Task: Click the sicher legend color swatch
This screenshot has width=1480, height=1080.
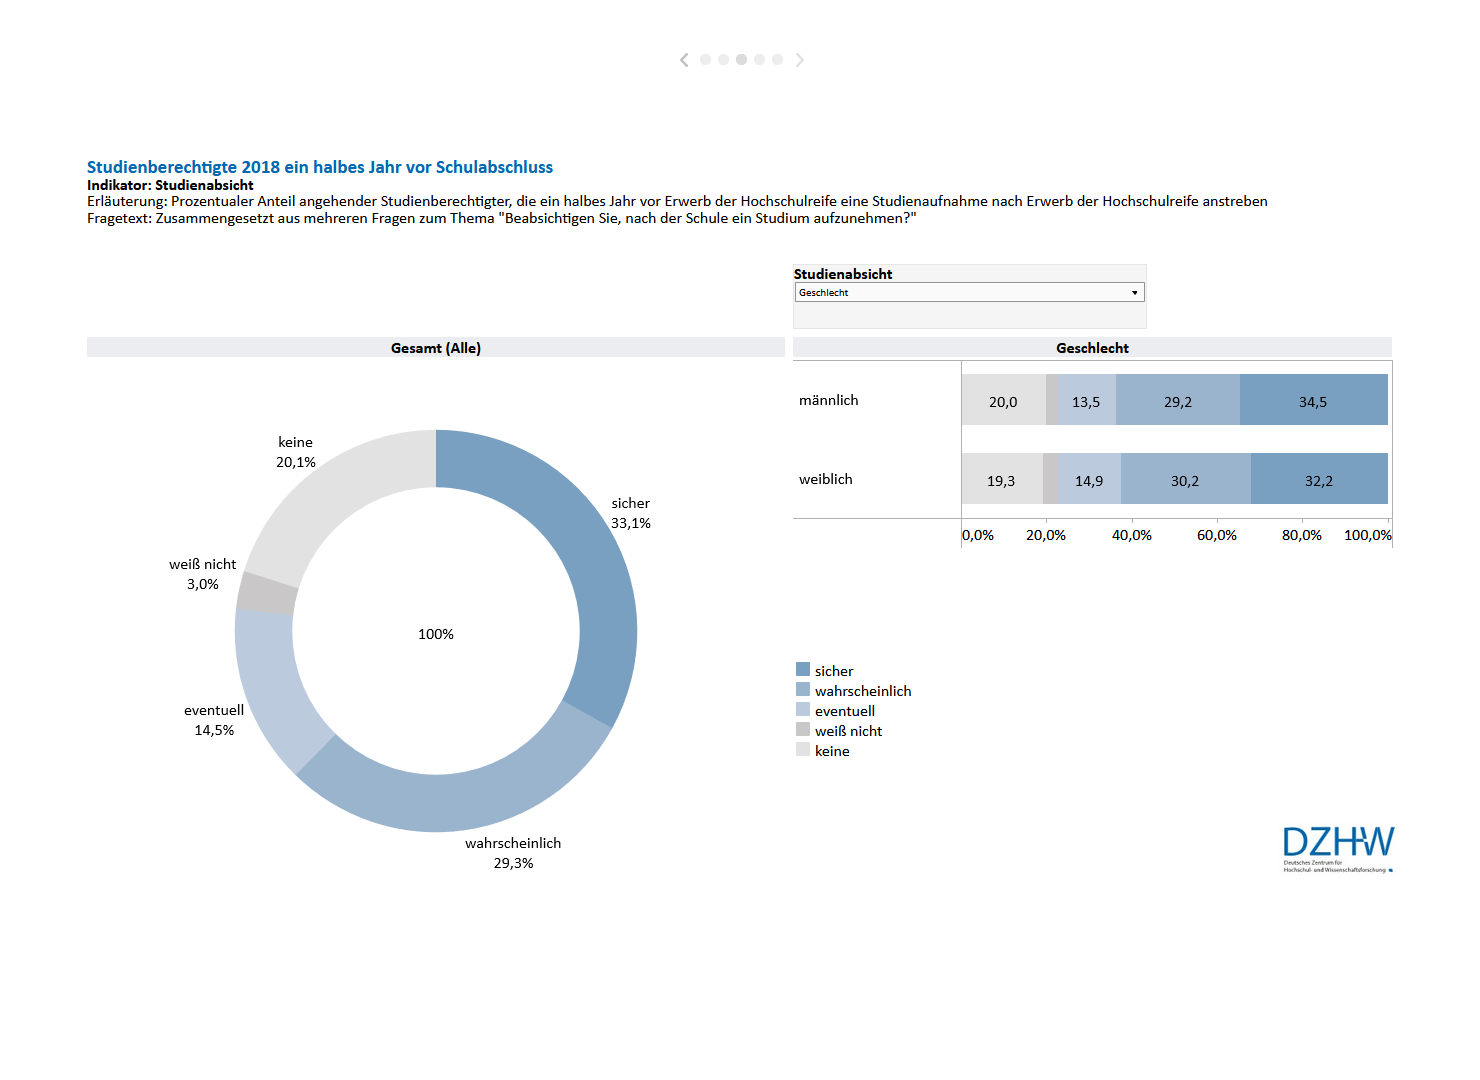Action: tap(803, 669)
